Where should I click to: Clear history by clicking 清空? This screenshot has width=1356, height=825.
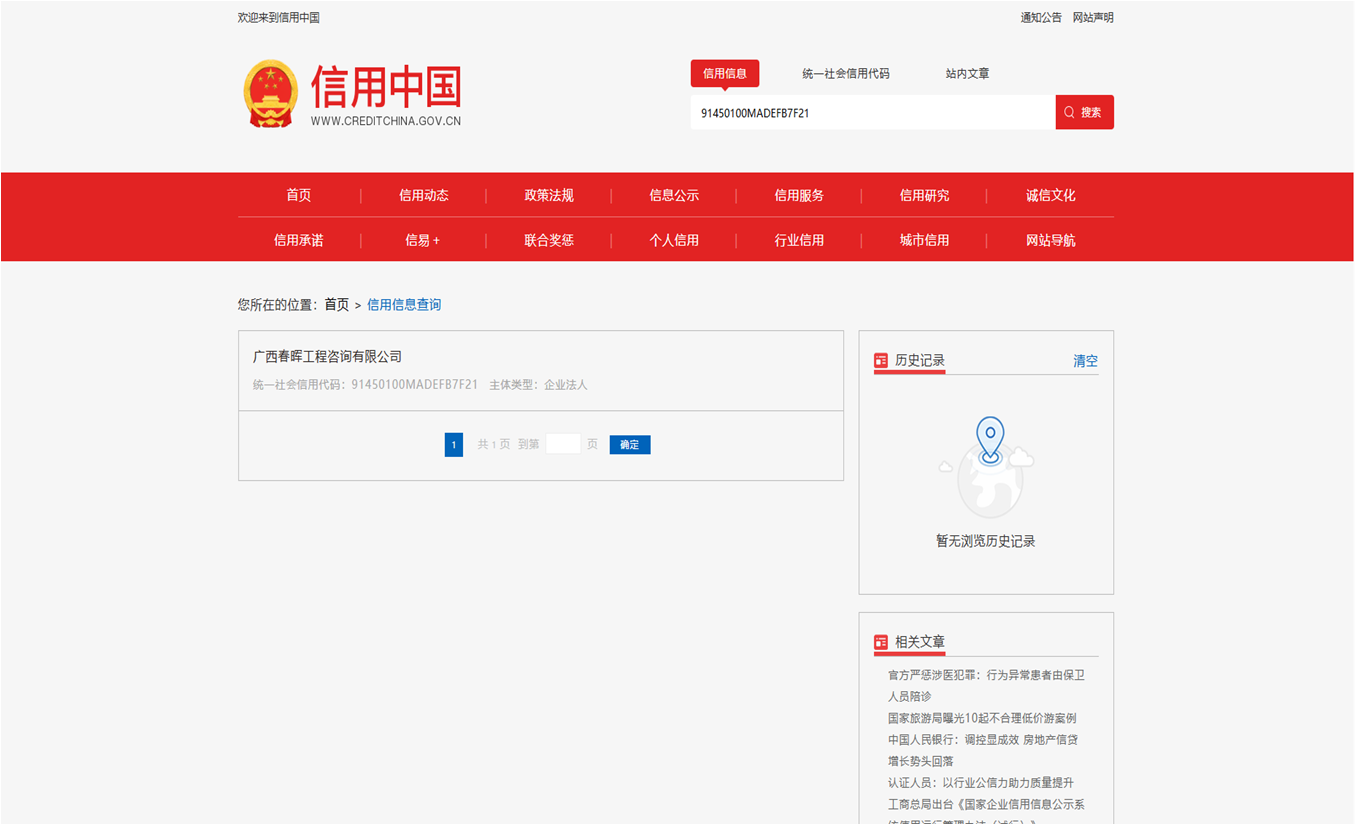[x=1085, y=360]
